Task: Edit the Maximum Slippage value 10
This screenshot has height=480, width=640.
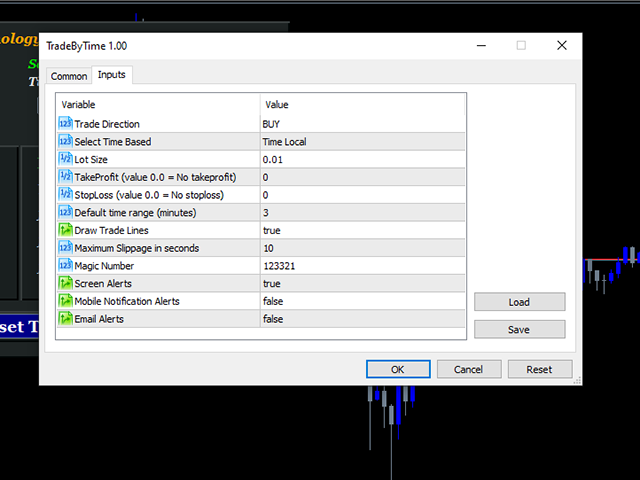Action: 363,248
